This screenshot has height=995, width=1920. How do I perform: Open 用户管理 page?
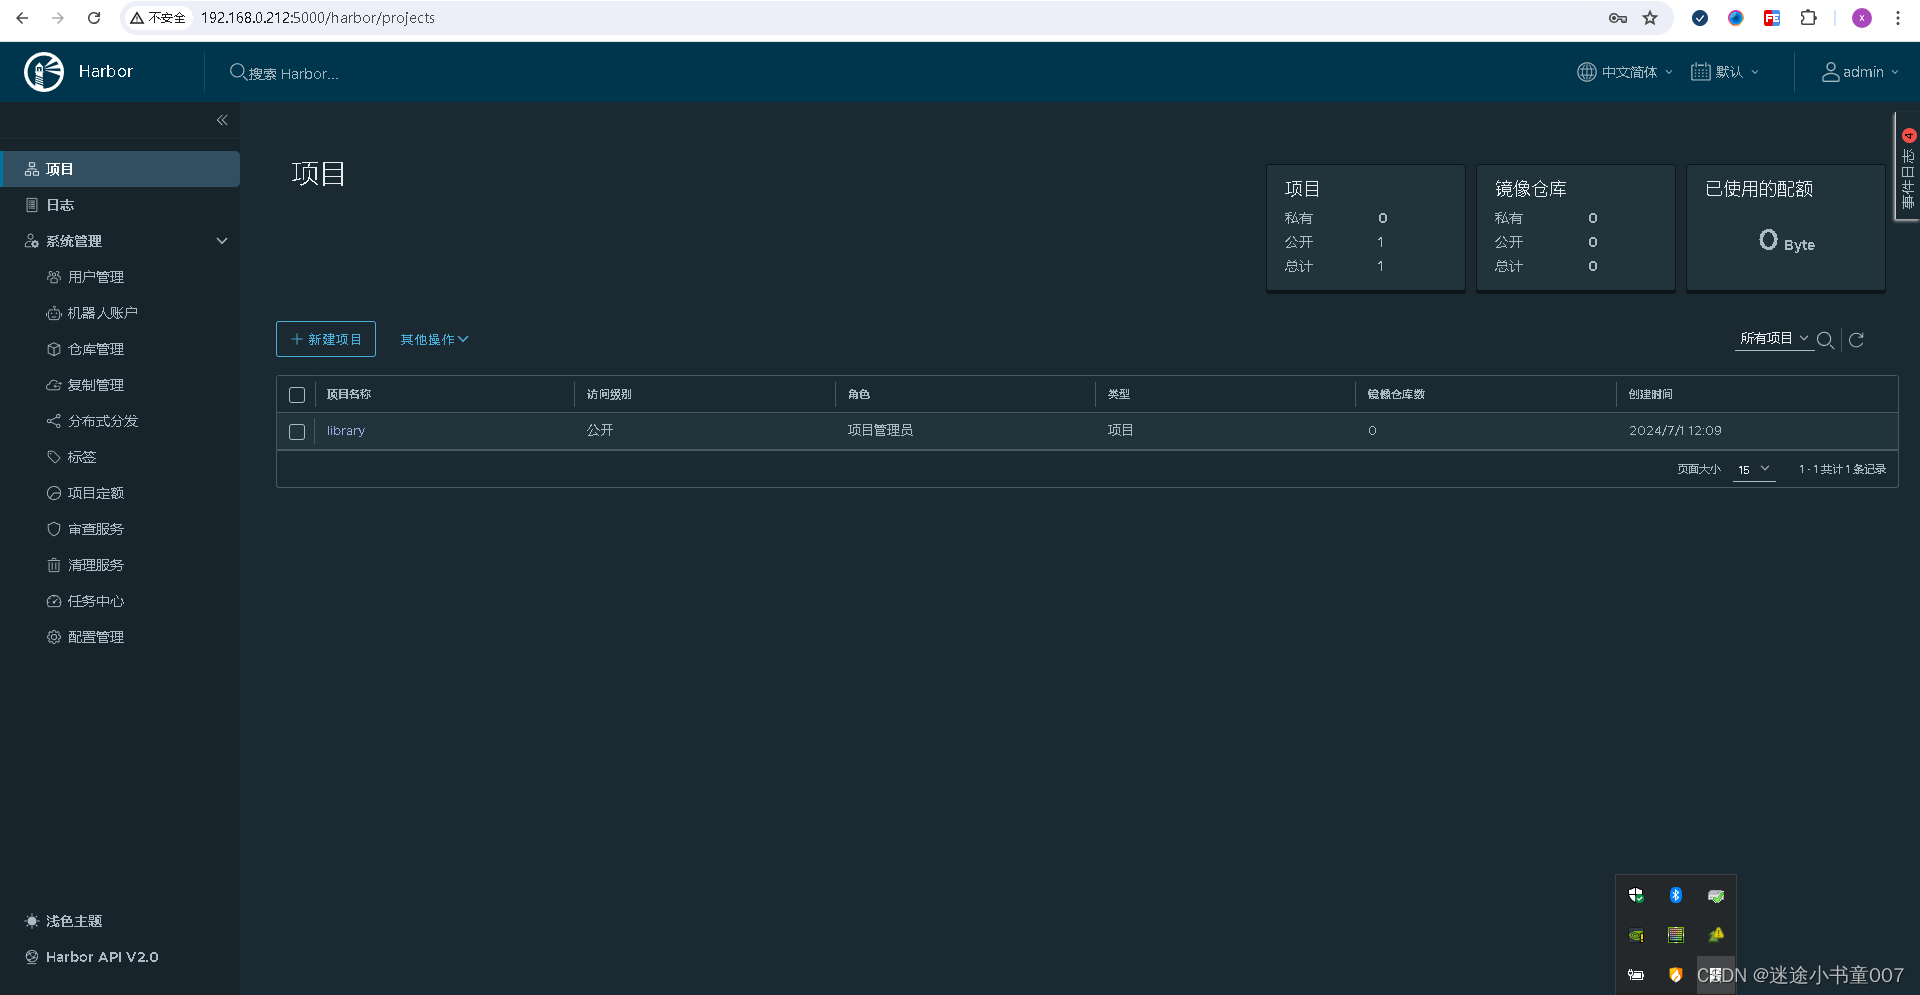pyautogui.click(x=96, y=277)
